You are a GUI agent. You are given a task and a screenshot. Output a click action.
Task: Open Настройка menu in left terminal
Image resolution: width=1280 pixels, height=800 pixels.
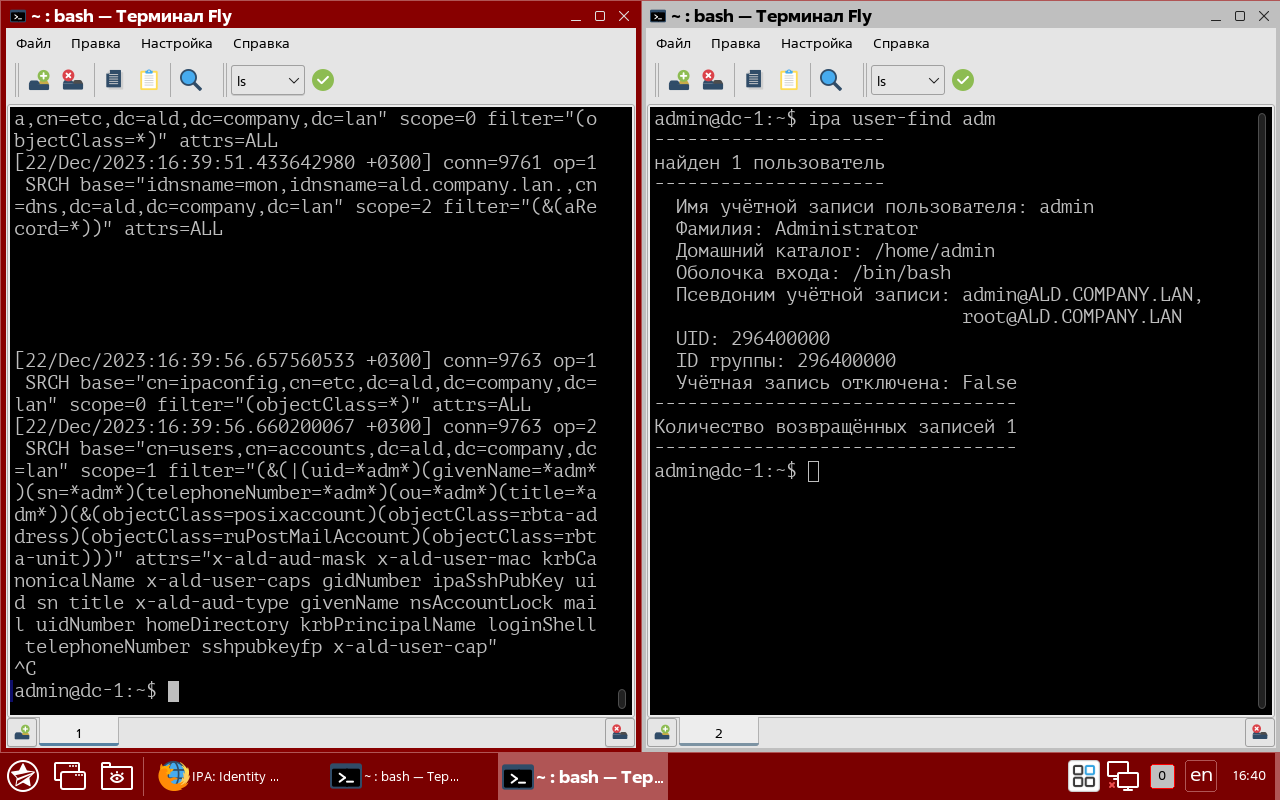[177, 44]
